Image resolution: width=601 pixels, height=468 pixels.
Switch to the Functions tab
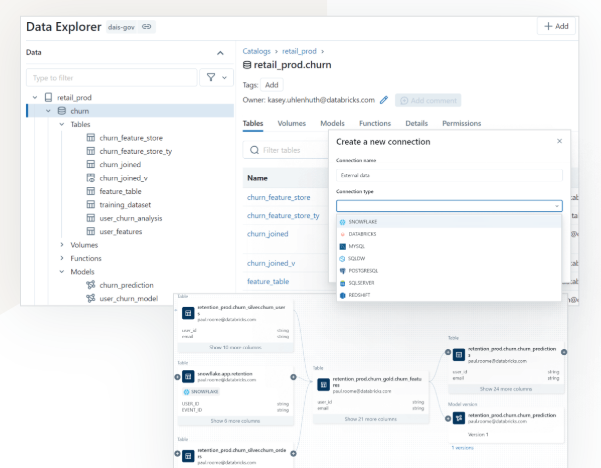coord(375,123)
